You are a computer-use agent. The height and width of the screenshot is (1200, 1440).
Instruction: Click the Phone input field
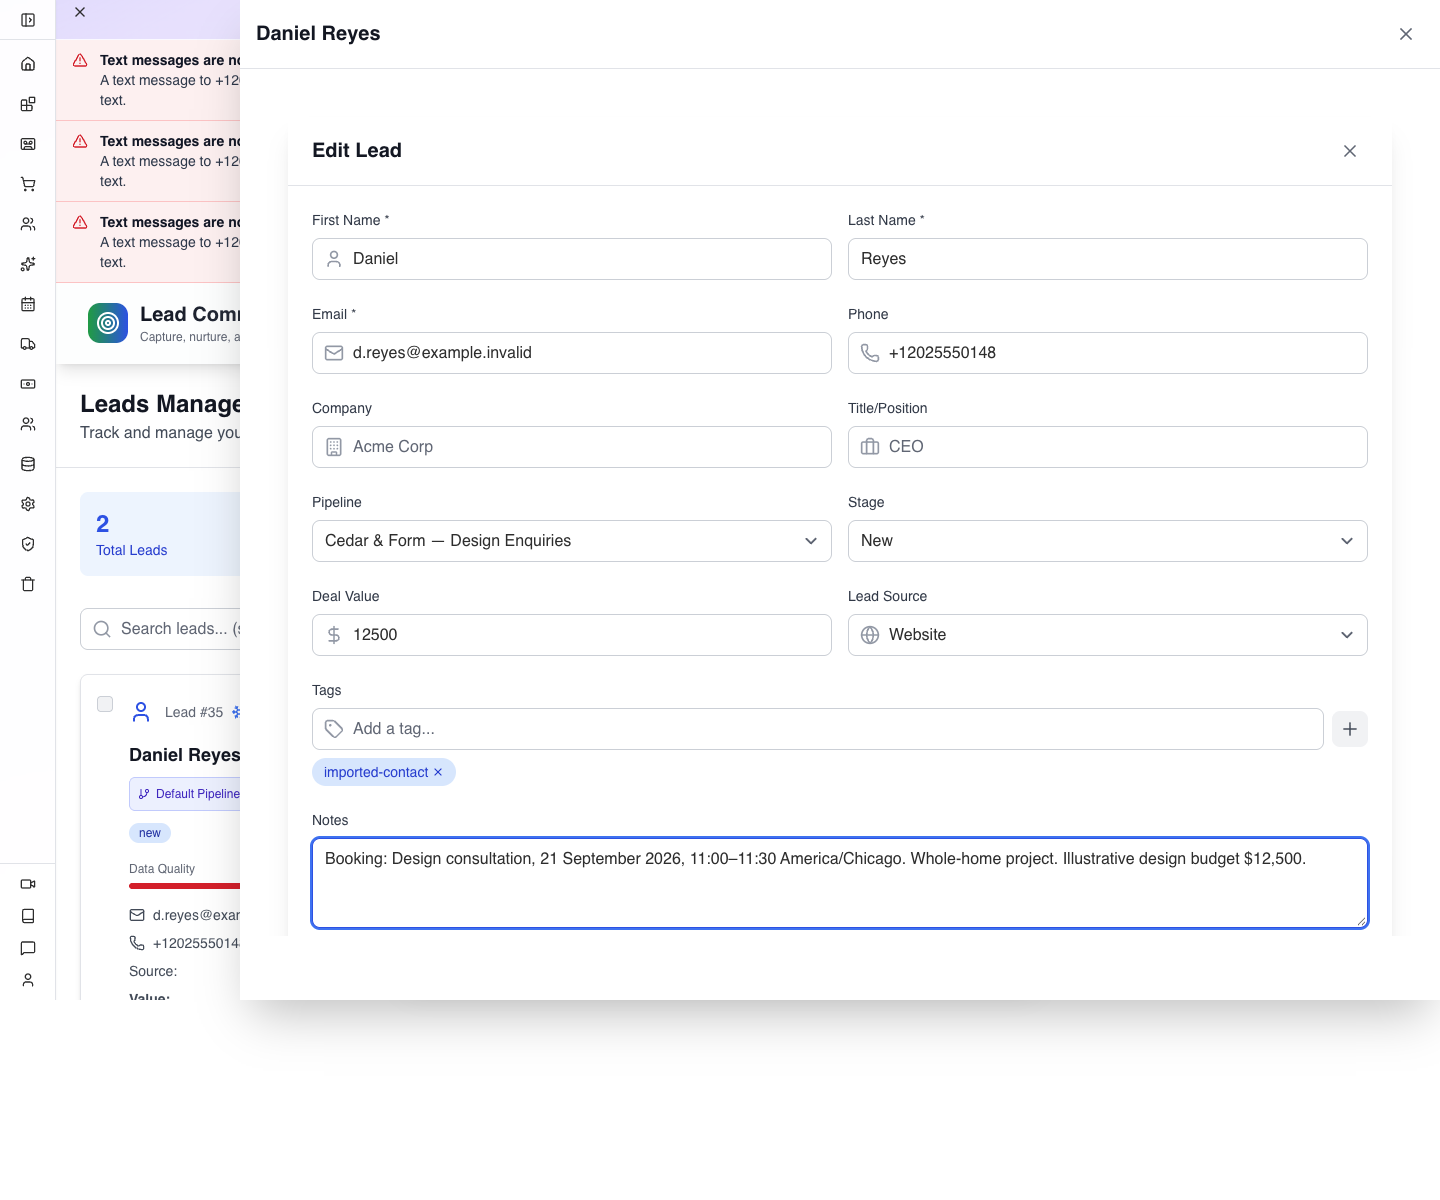[1108, 353]
